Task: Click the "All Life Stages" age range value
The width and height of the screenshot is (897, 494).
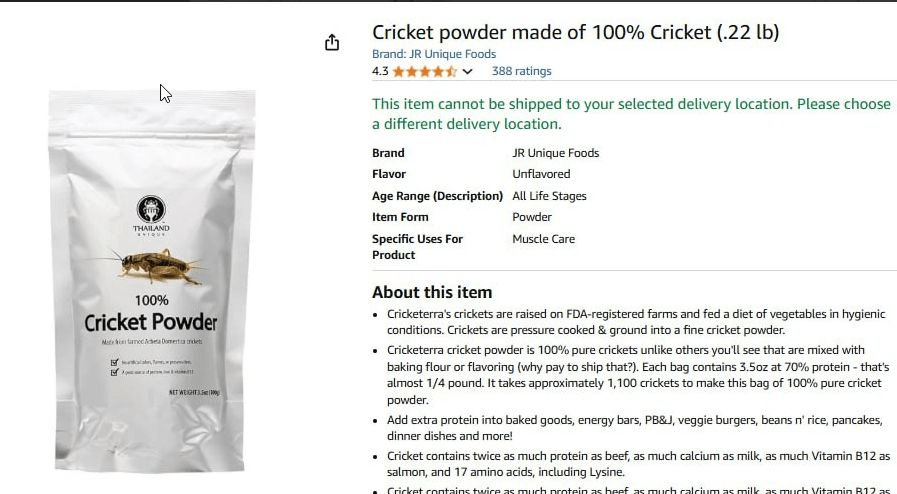Action: click(x=549, y=196)
